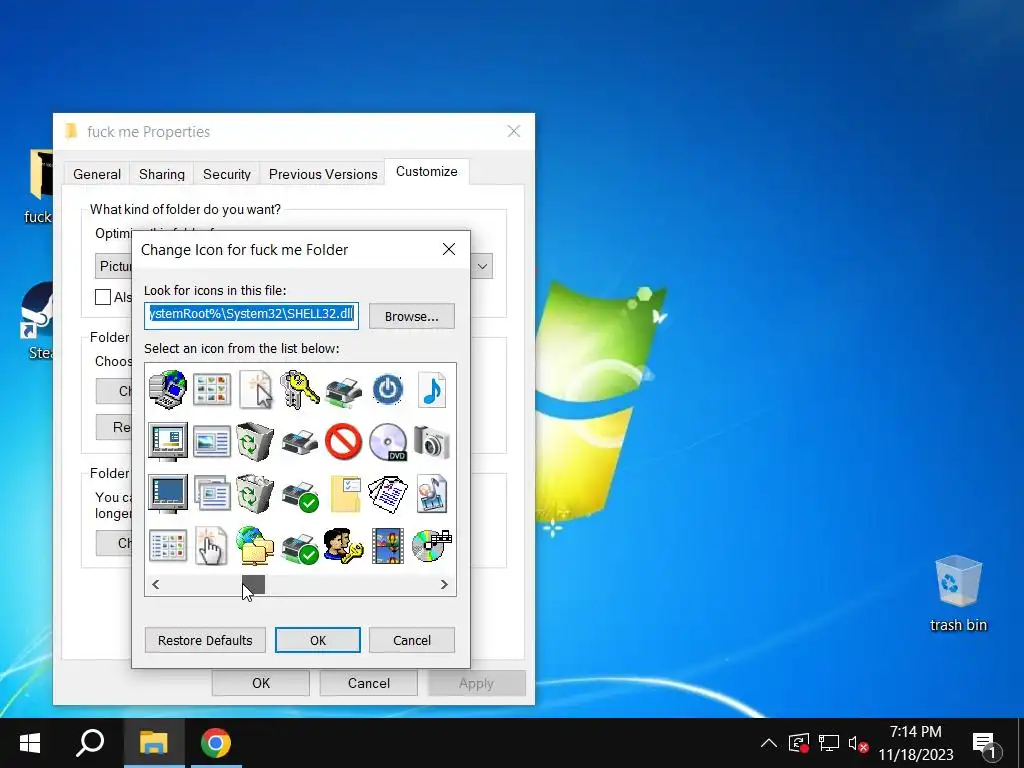
Task: Click the horizontal scrollbar thumb in icon list
Action: coord(253,584)
